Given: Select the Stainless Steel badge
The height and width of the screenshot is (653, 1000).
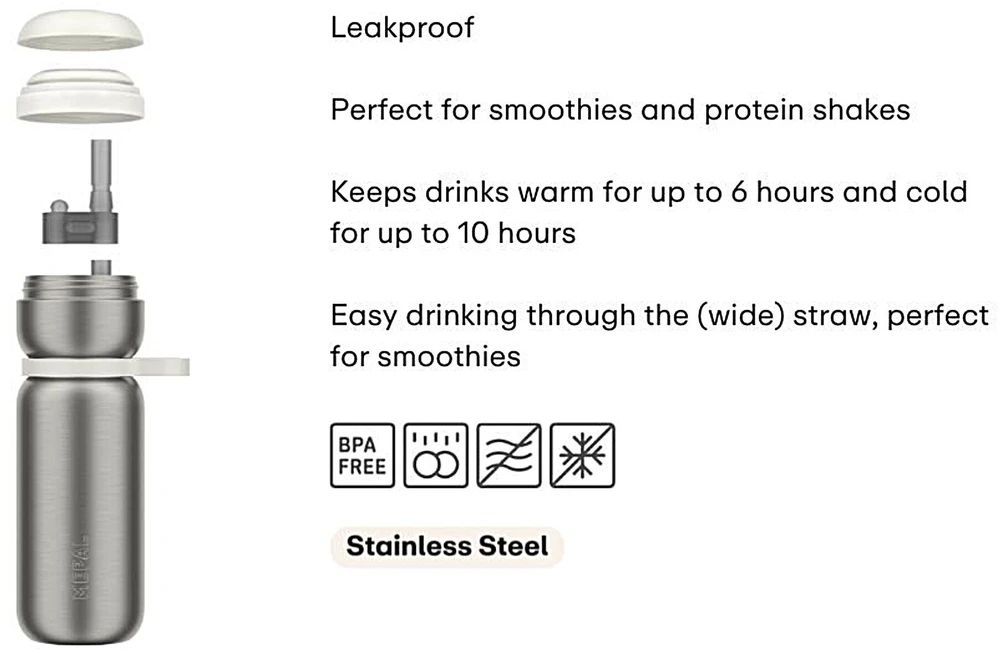Looking at the screenshot, I should click(x=447, y=546).
